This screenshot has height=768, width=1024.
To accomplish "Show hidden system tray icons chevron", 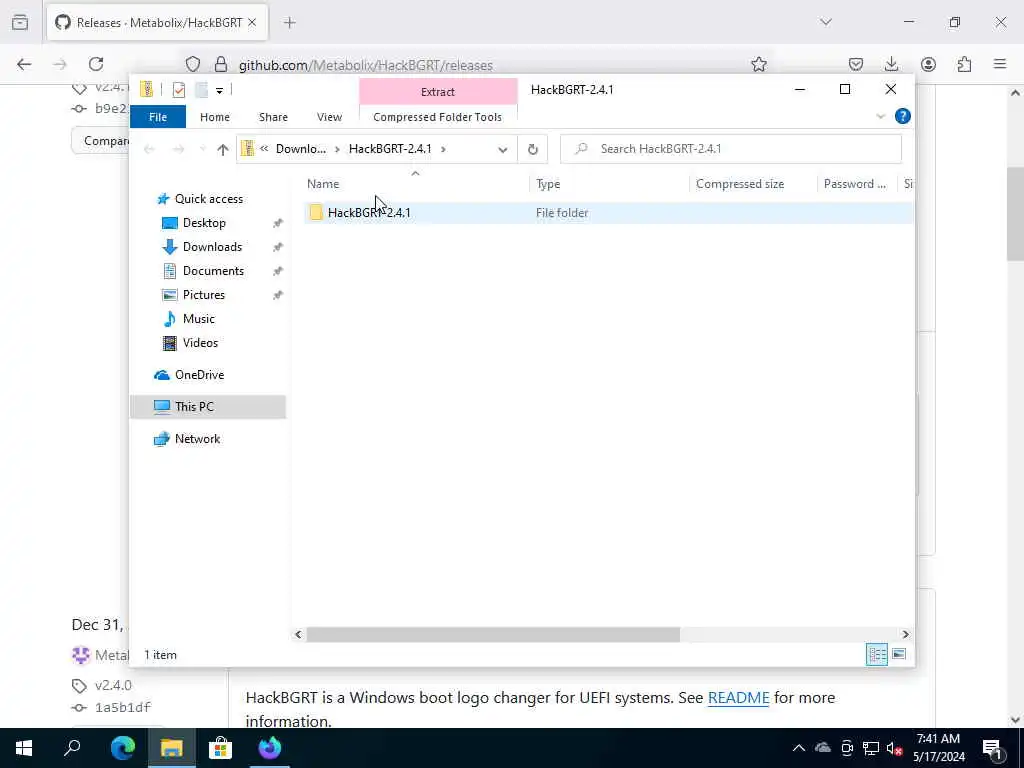I will point(799,748).
